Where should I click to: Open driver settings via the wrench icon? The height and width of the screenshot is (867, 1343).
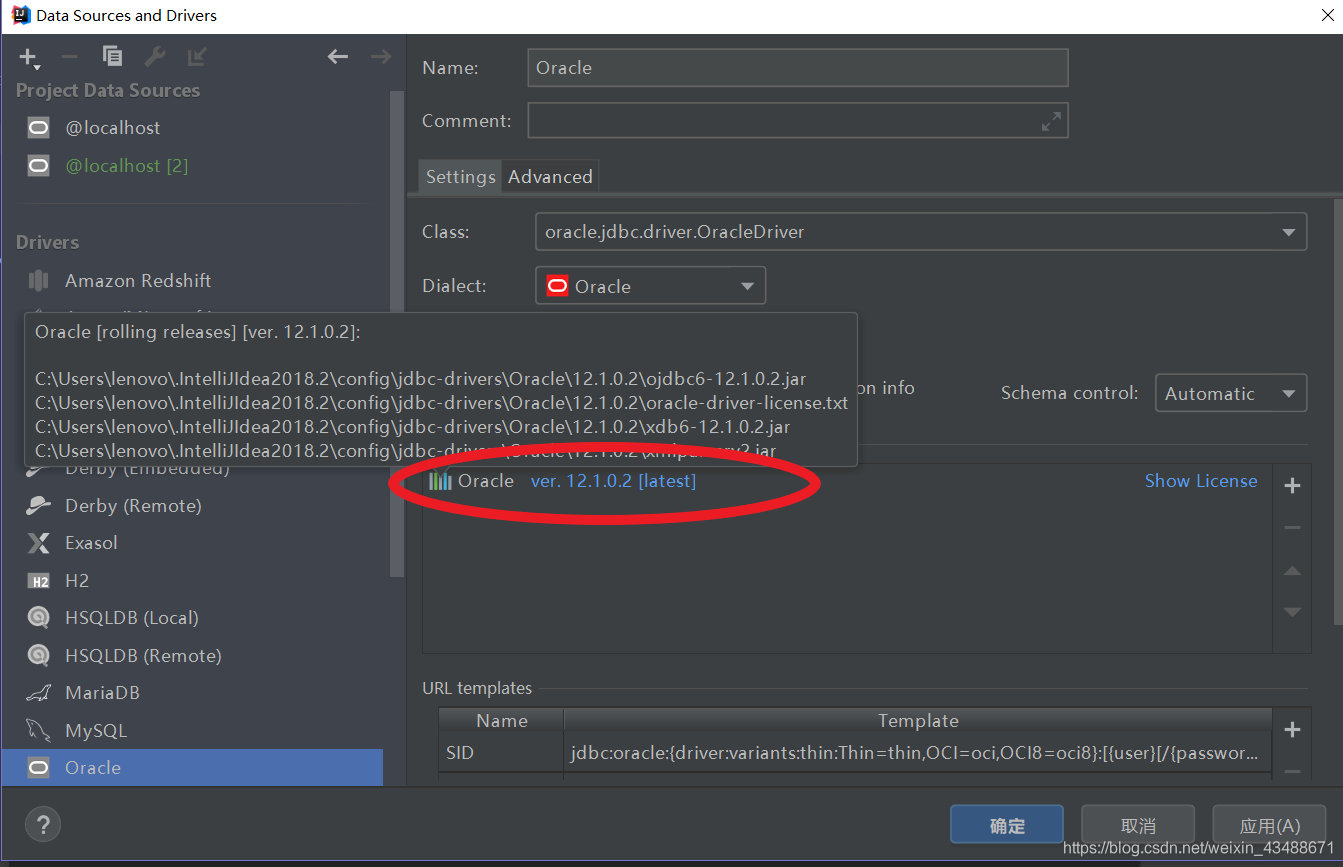click(155, 57)
